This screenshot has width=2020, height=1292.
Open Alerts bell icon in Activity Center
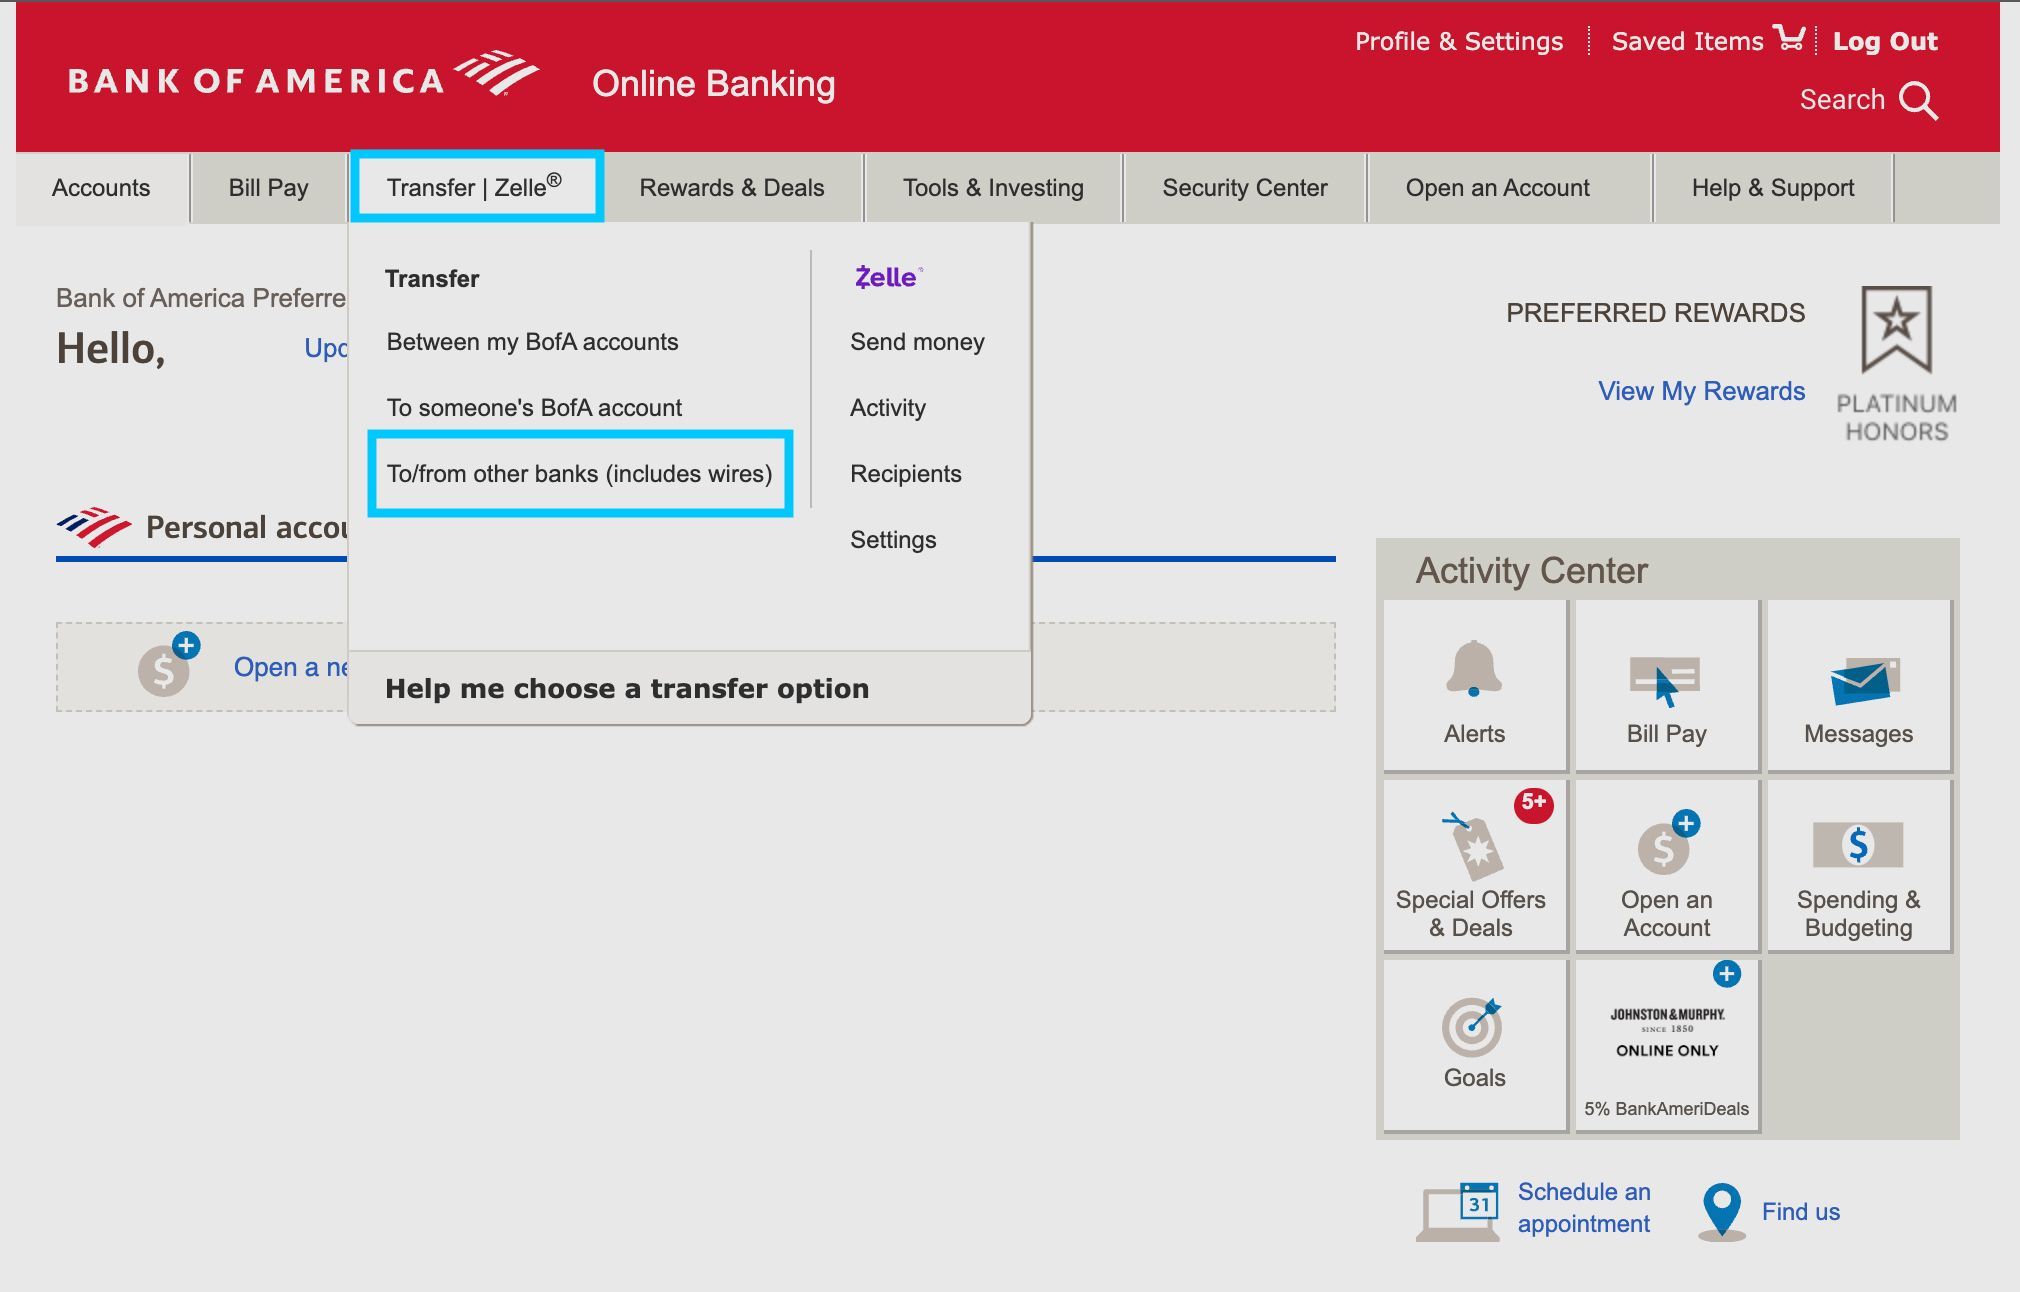[1473, 668]
